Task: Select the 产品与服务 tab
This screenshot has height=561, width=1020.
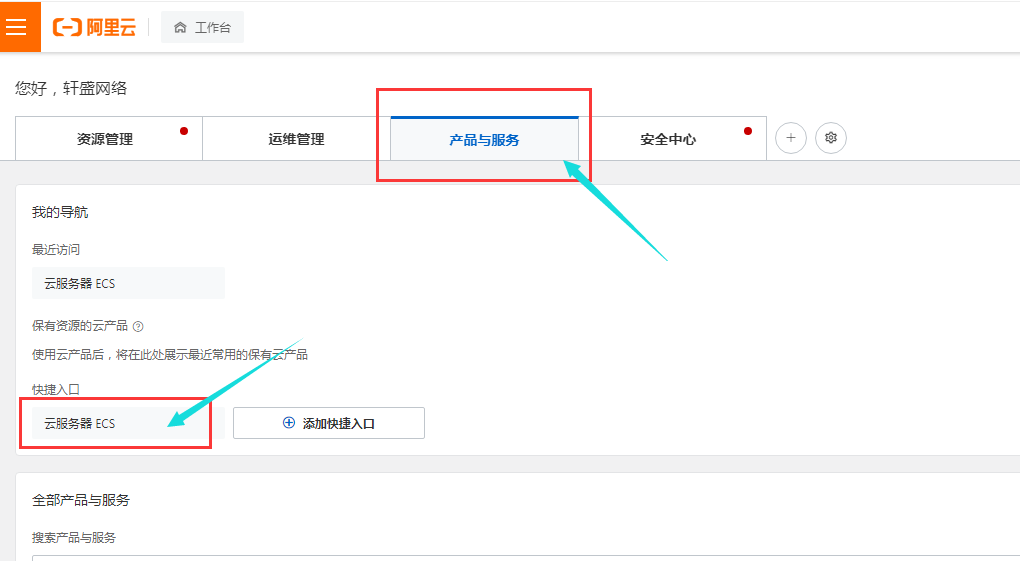Action: (484, 139)
